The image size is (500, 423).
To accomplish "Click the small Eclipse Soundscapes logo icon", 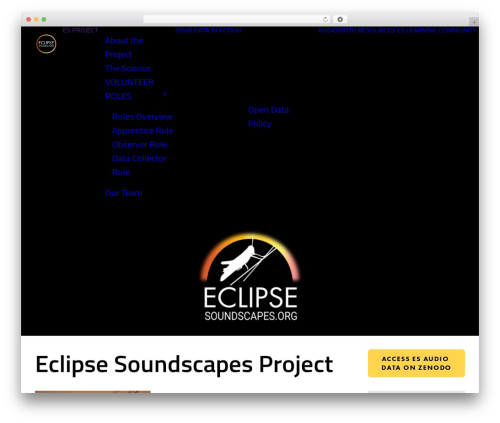I will pyautogui.click(x=46, y=44).
